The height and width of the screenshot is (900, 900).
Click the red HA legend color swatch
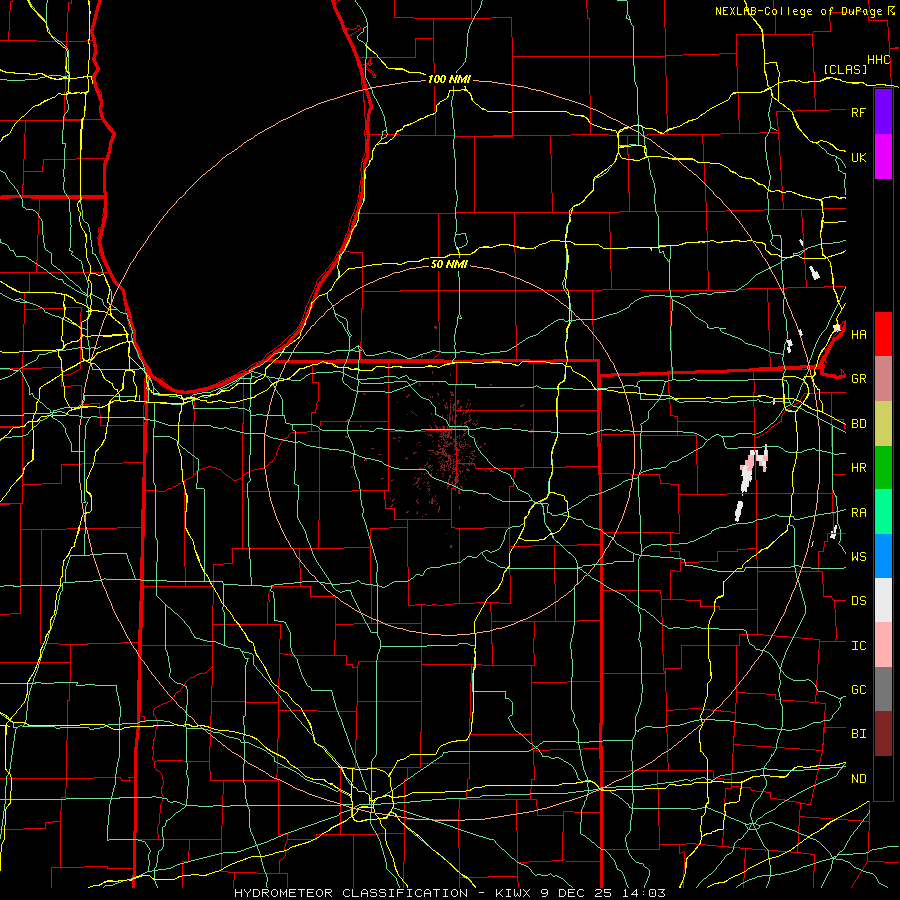click(883, 334)
